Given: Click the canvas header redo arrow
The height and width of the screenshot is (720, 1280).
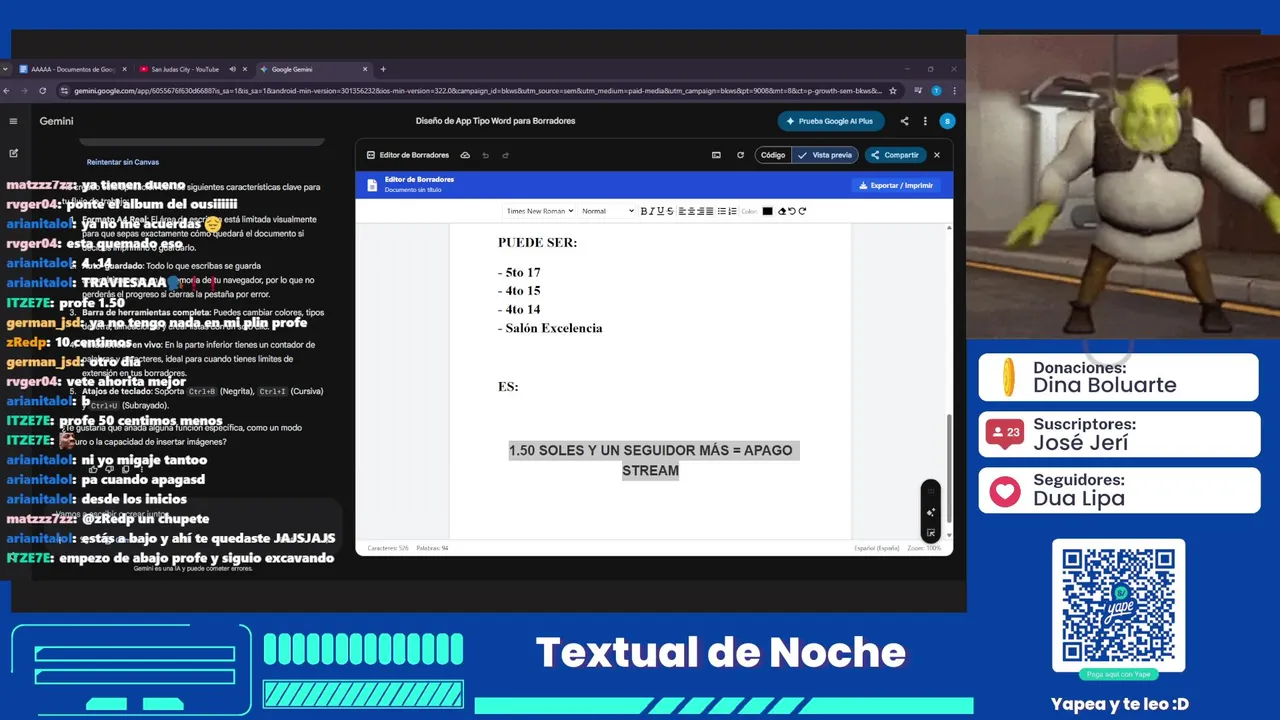Looking at the screenshot, I should pyautogui.click(x=506, y=155).
